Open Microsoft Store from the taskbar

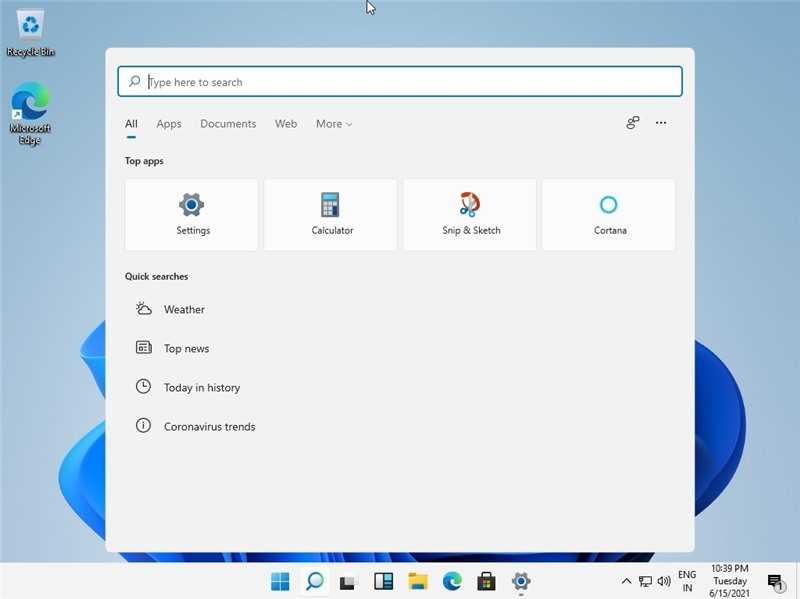tap(485, 580)
